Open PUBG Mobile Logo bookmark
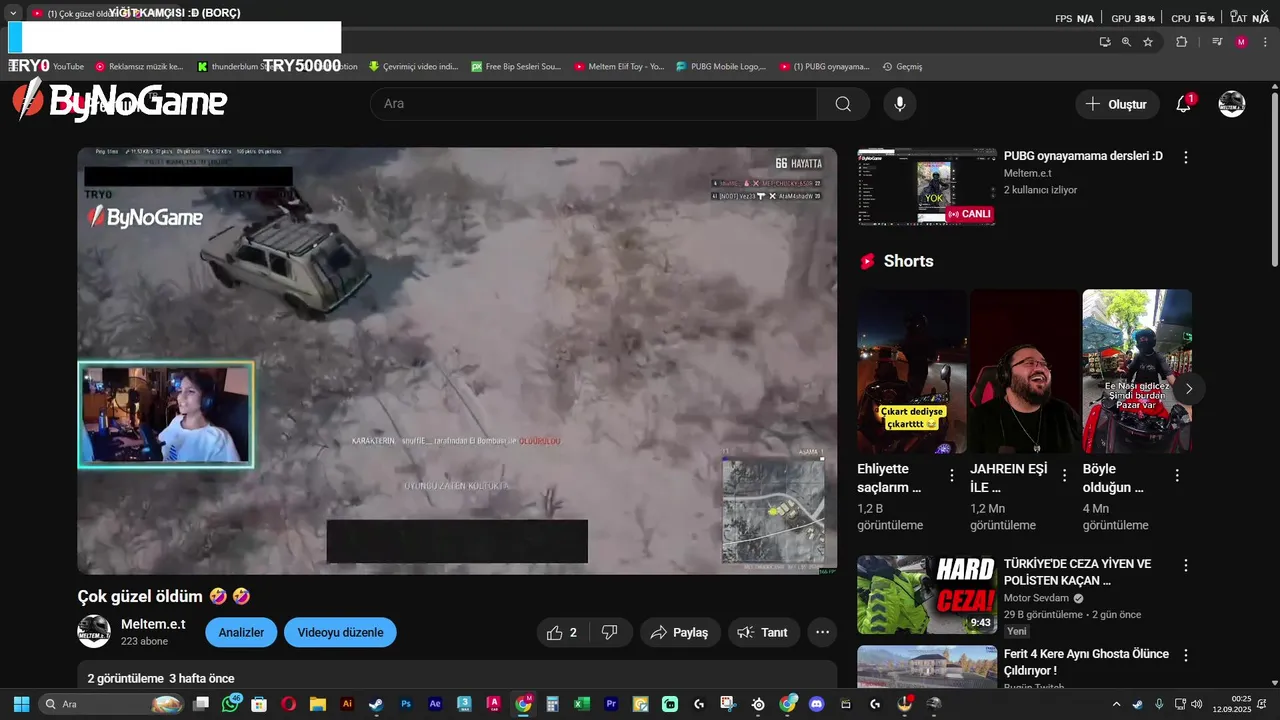 point(721,66)
